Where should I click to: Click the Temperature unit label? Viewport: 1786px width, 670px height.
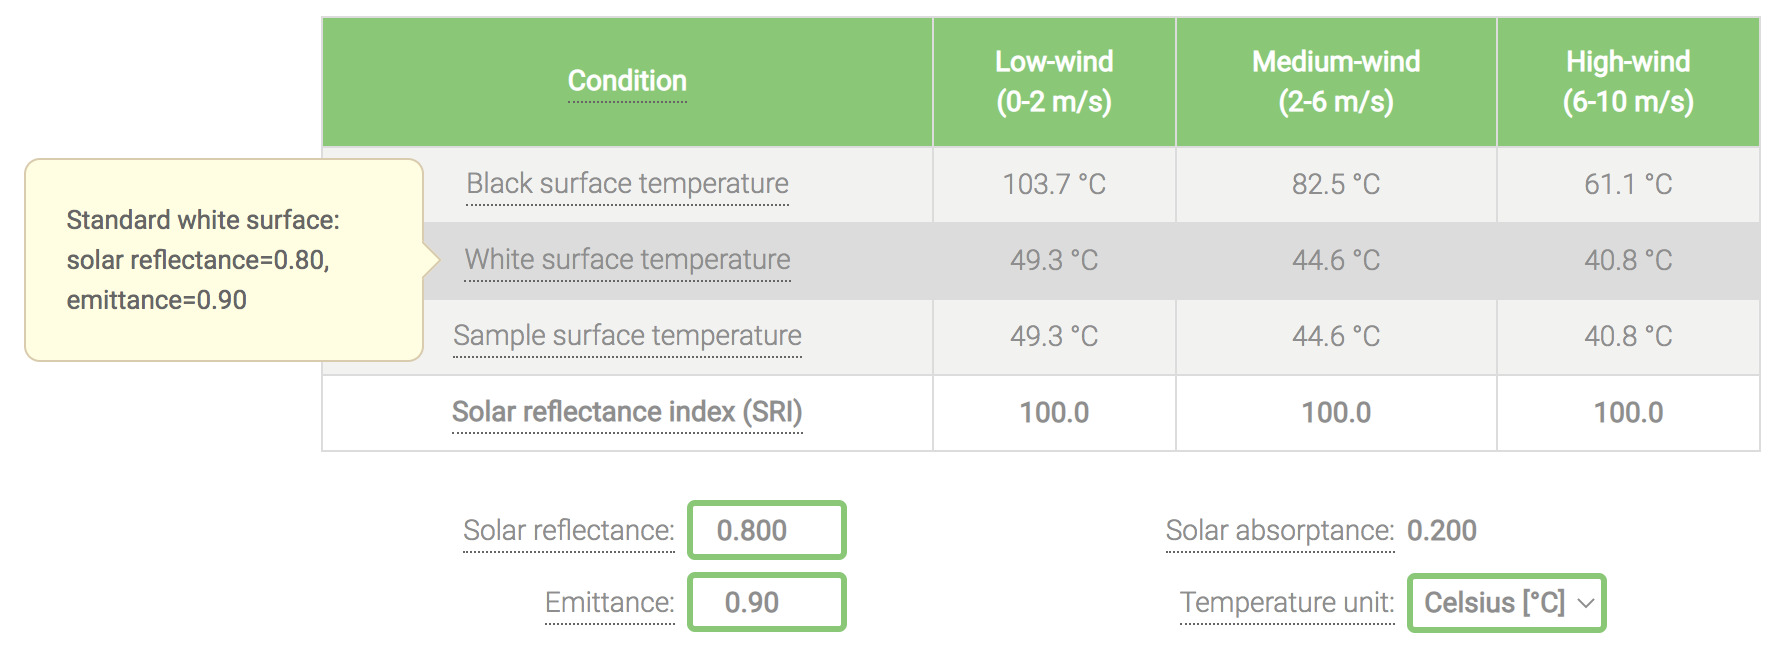point(1286,602)
